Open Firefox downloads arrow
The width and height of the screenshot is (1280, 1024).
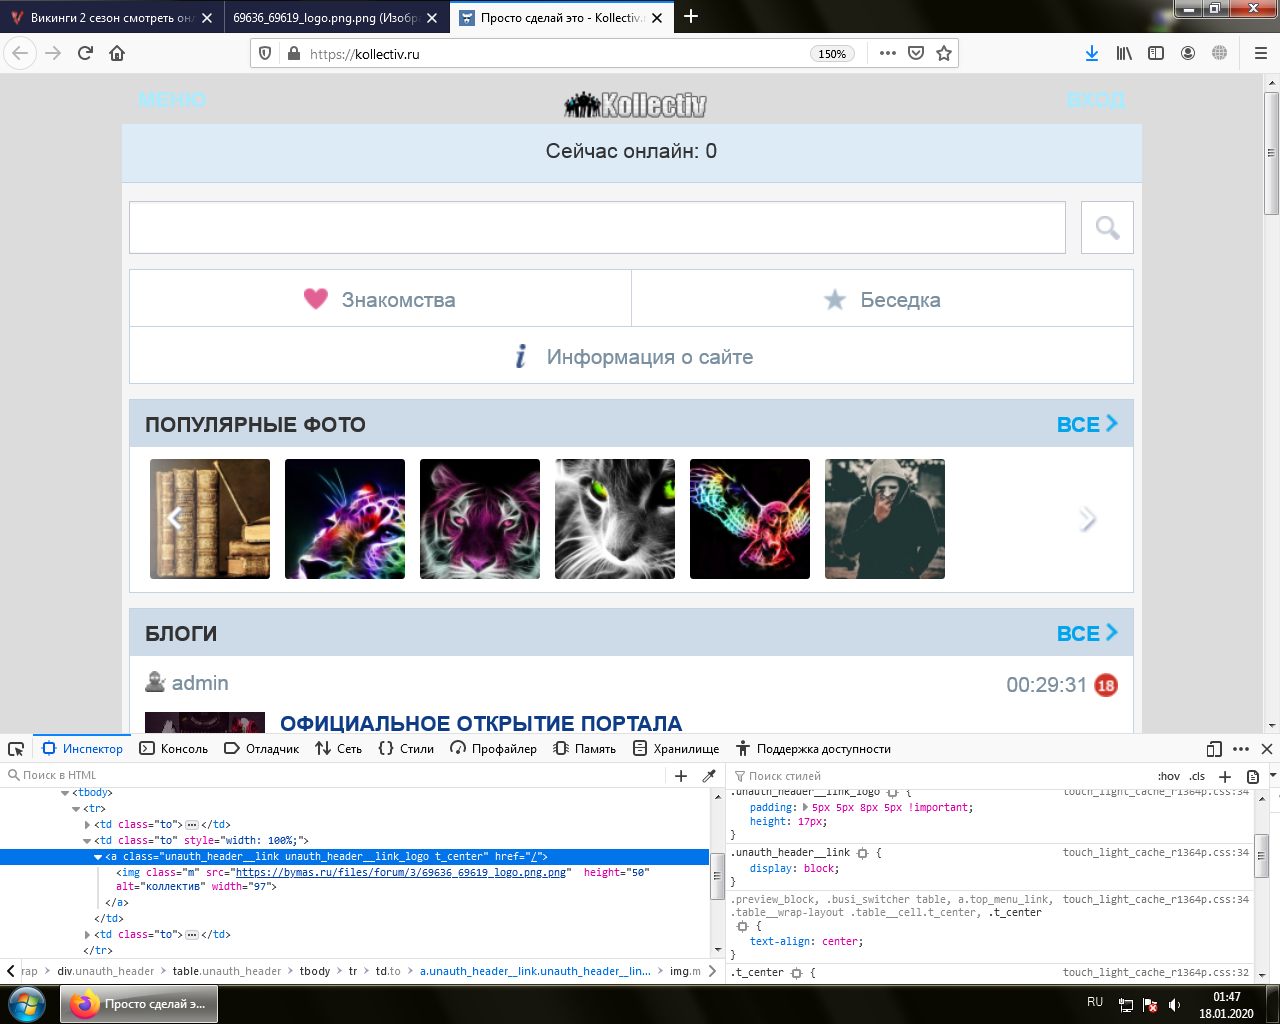click(x=1092, y=54)
